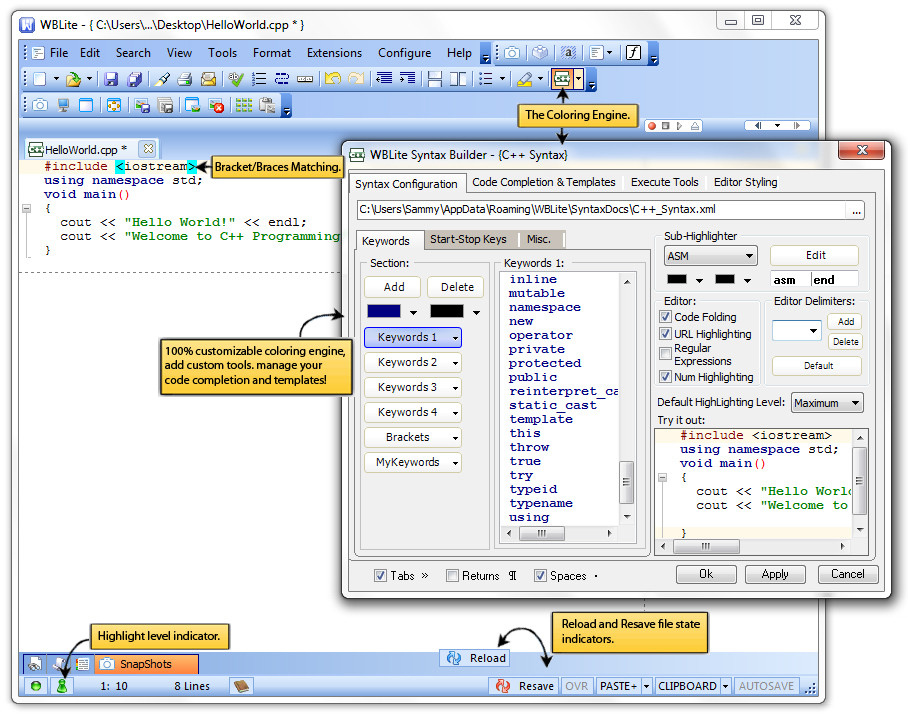Click the spell check icon
The width and height of the screenshot is (908, 716).
point(236,79)
